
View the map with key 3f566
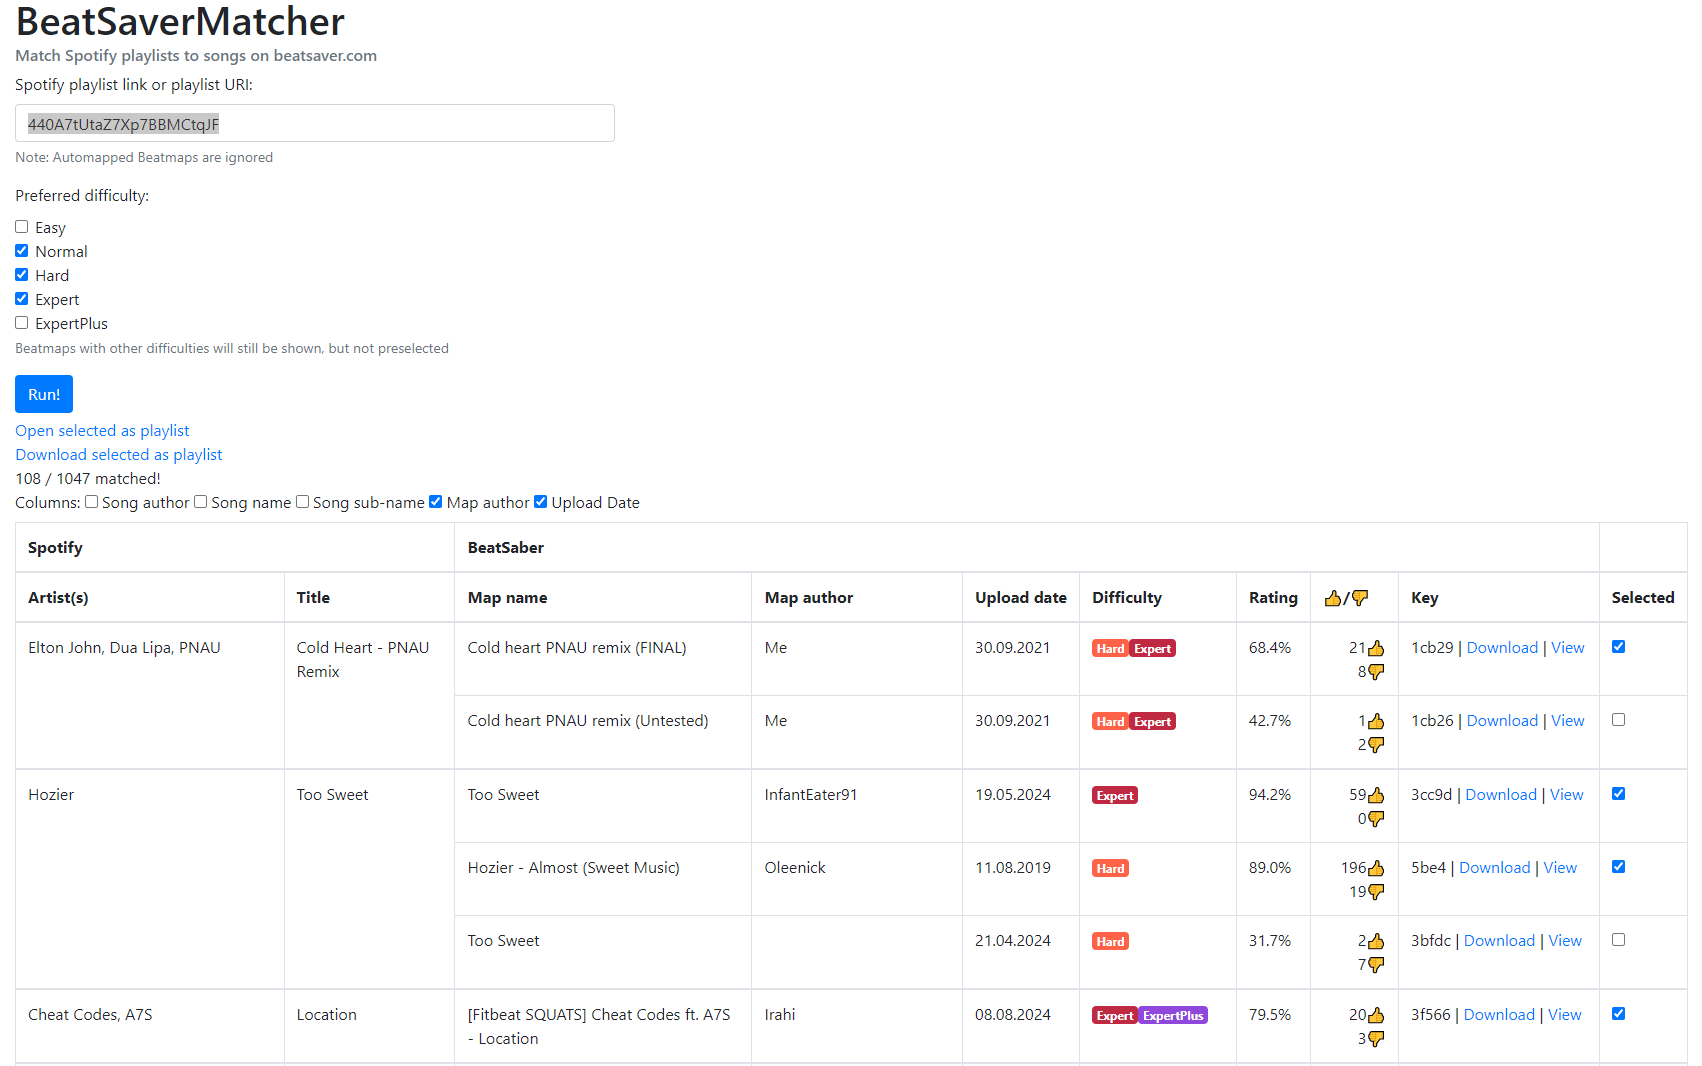(x=1565, y=1015)
